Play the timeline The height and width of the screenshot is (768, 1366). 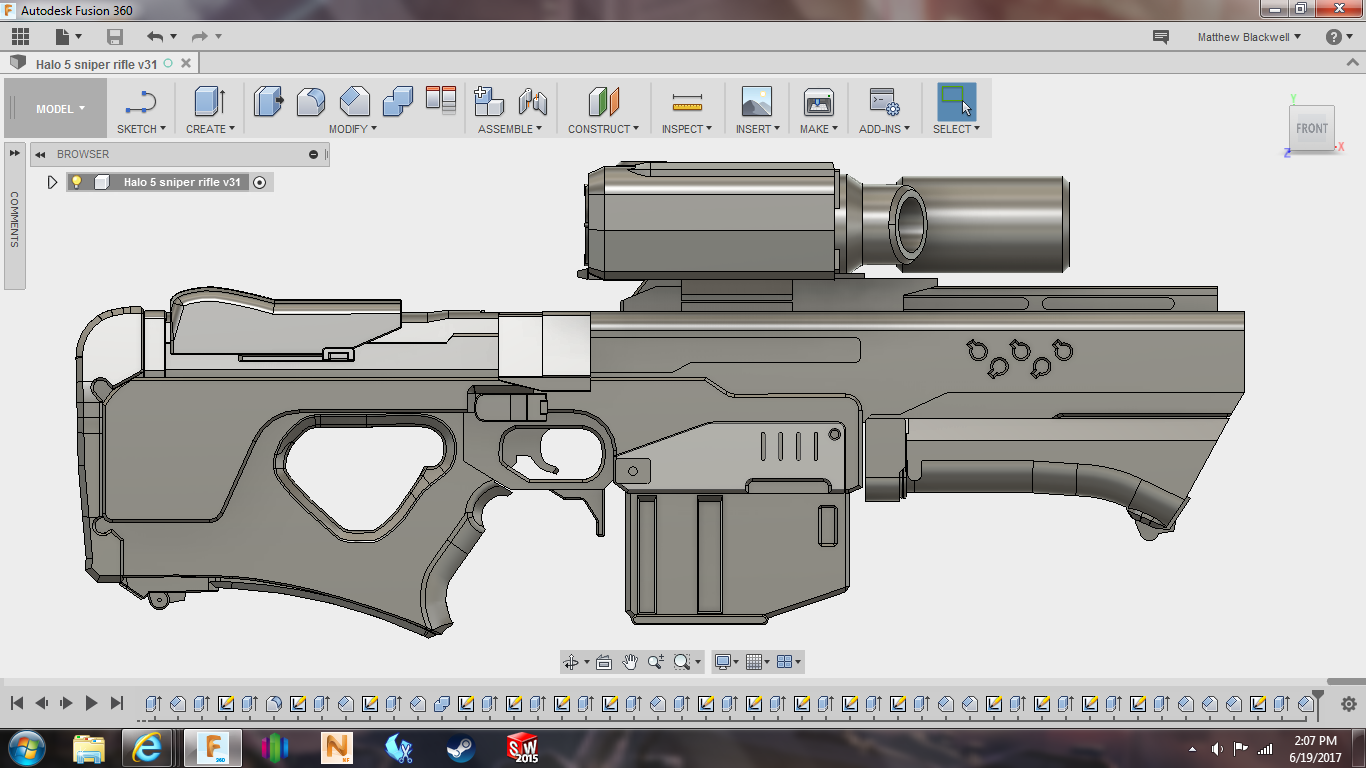click(x=91, y=704)
